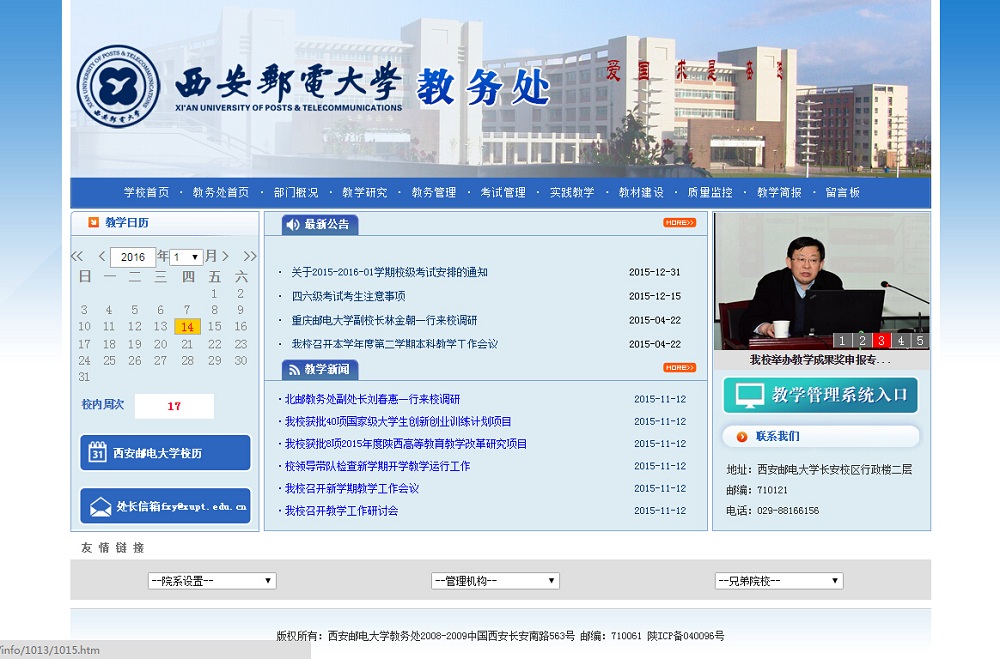
Task: Go to the next month in the calendar
Action: click(225, 256)
